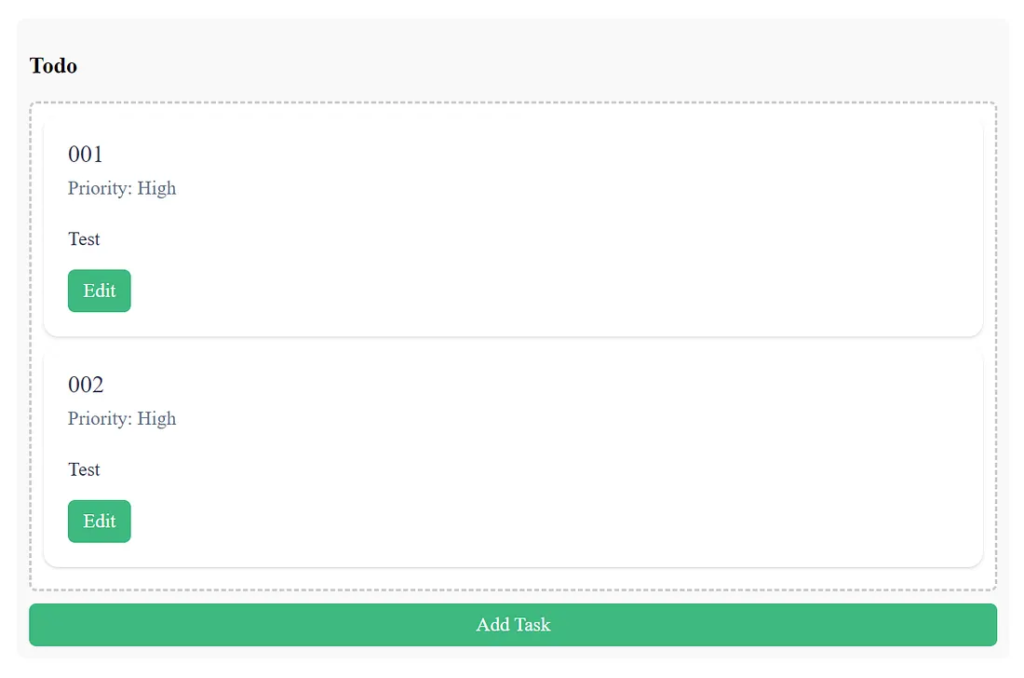Click Edit button on task 002
This screenshot has width=1024, height=678.
pos(99,521)
